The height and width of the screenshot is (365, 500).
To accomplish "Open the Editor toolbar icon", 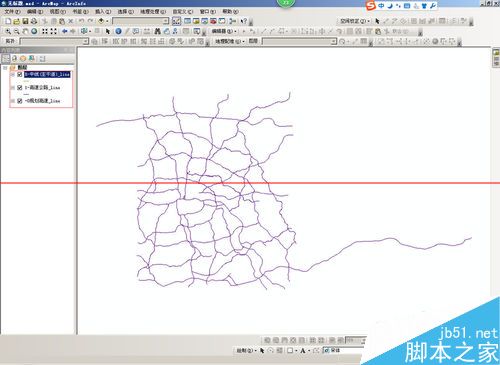I will [176, 21].
